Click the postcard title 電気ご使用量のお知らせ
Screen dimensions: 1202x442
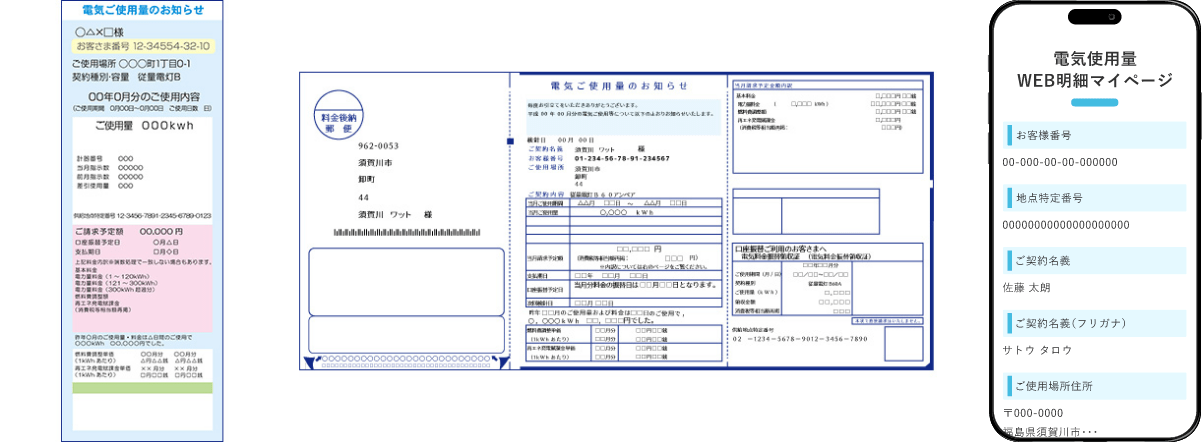pos(619,86)
